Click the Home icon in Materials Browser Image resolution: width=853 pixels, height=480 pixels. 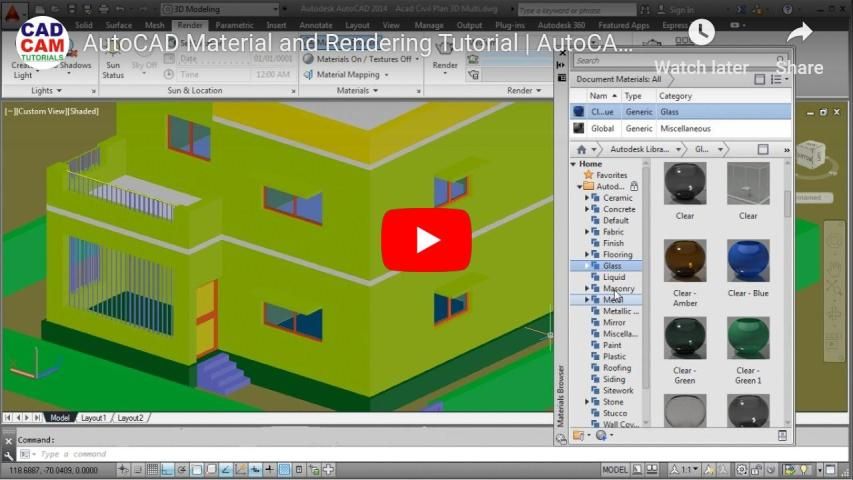pyautogui.click(x=582, y=149)
